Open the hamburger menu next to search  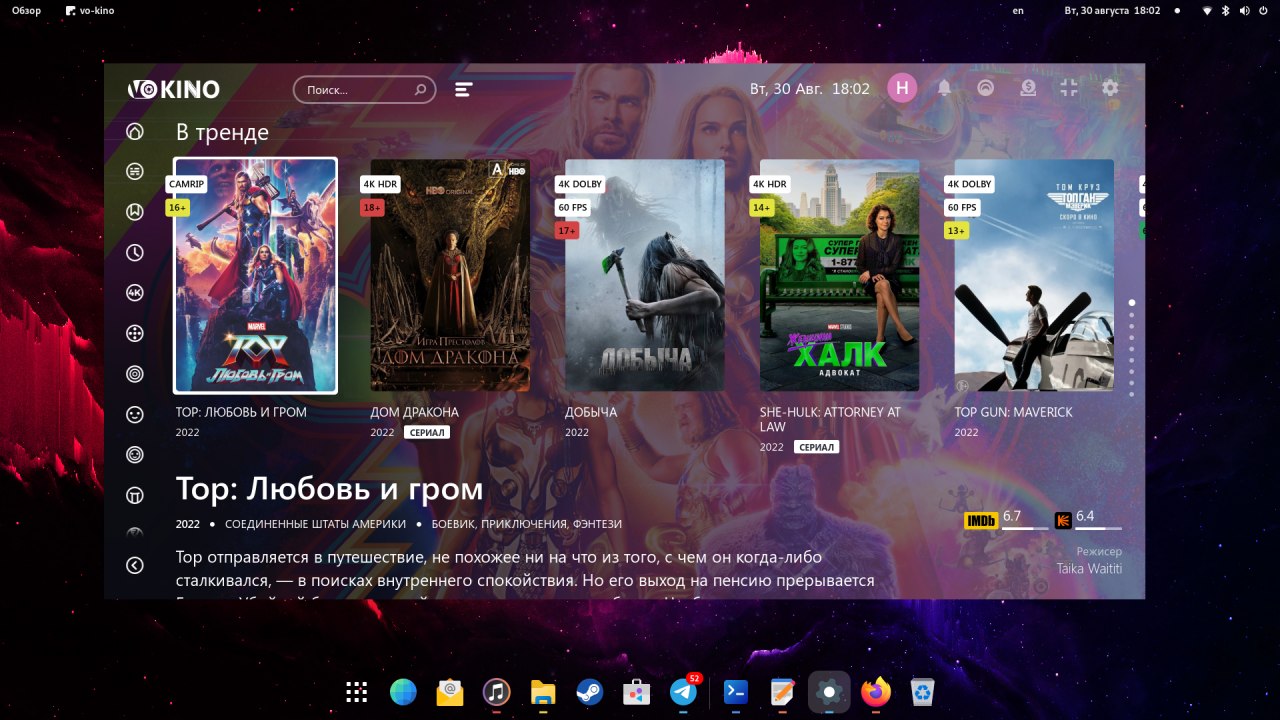[x=463, y=89]
